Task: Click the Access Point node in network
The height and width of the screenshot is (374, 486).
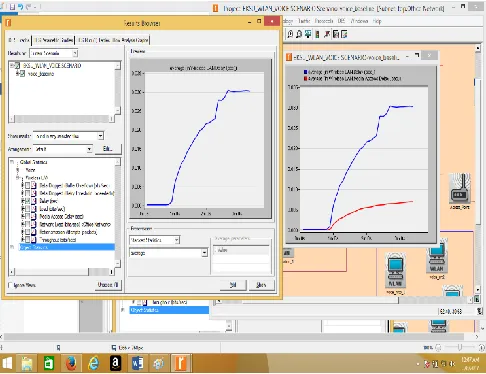Action: coord(460,189)
